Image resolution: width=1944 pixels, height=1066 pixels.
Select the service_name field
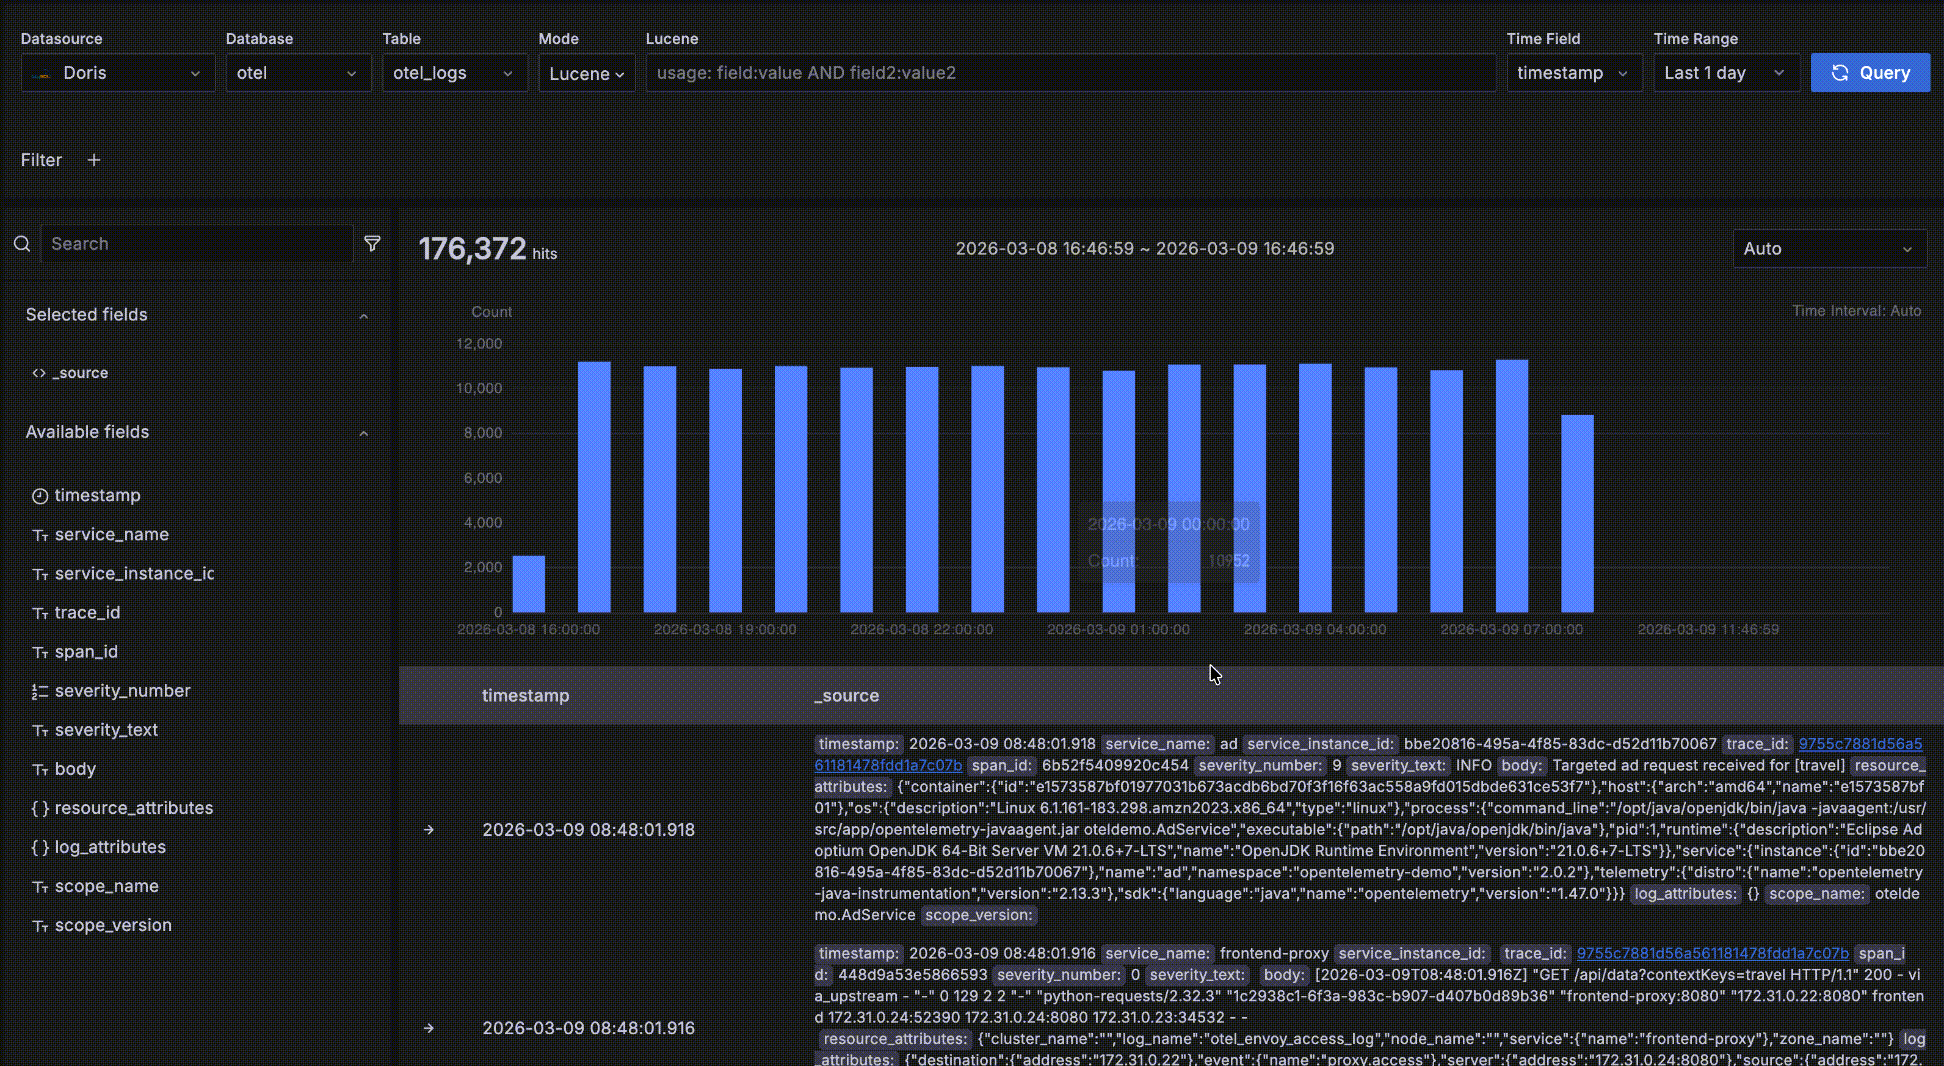pos(112,534)
